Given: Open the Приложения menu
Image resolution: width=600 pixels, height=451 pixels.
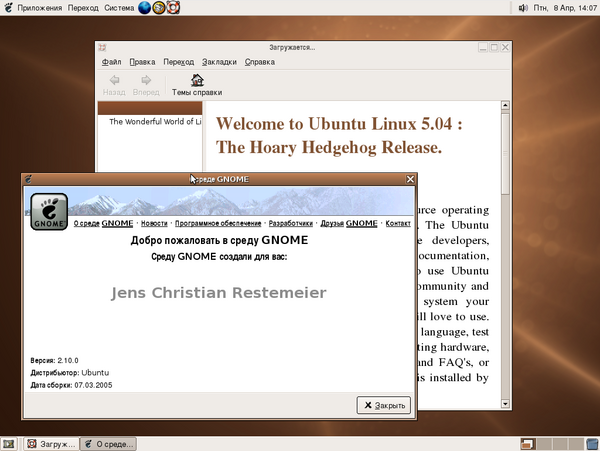Looking at the screenshot, I should pos(34,8).
